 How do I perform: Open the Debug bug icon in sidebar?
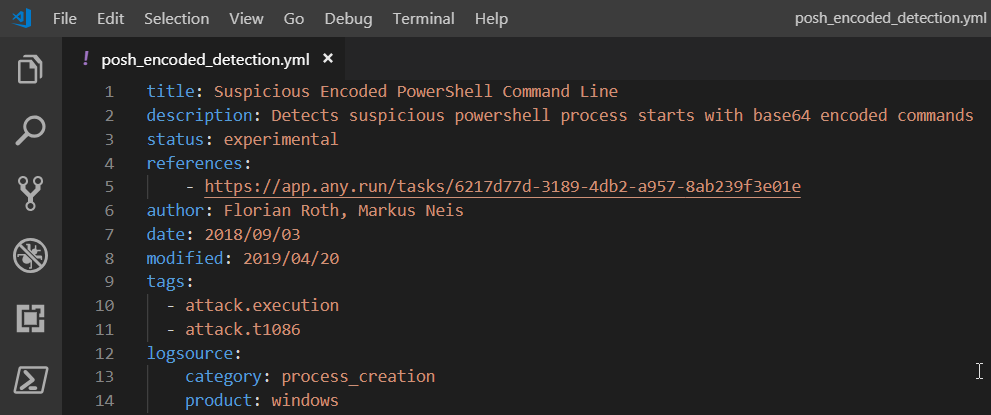(x=30, y=256)
